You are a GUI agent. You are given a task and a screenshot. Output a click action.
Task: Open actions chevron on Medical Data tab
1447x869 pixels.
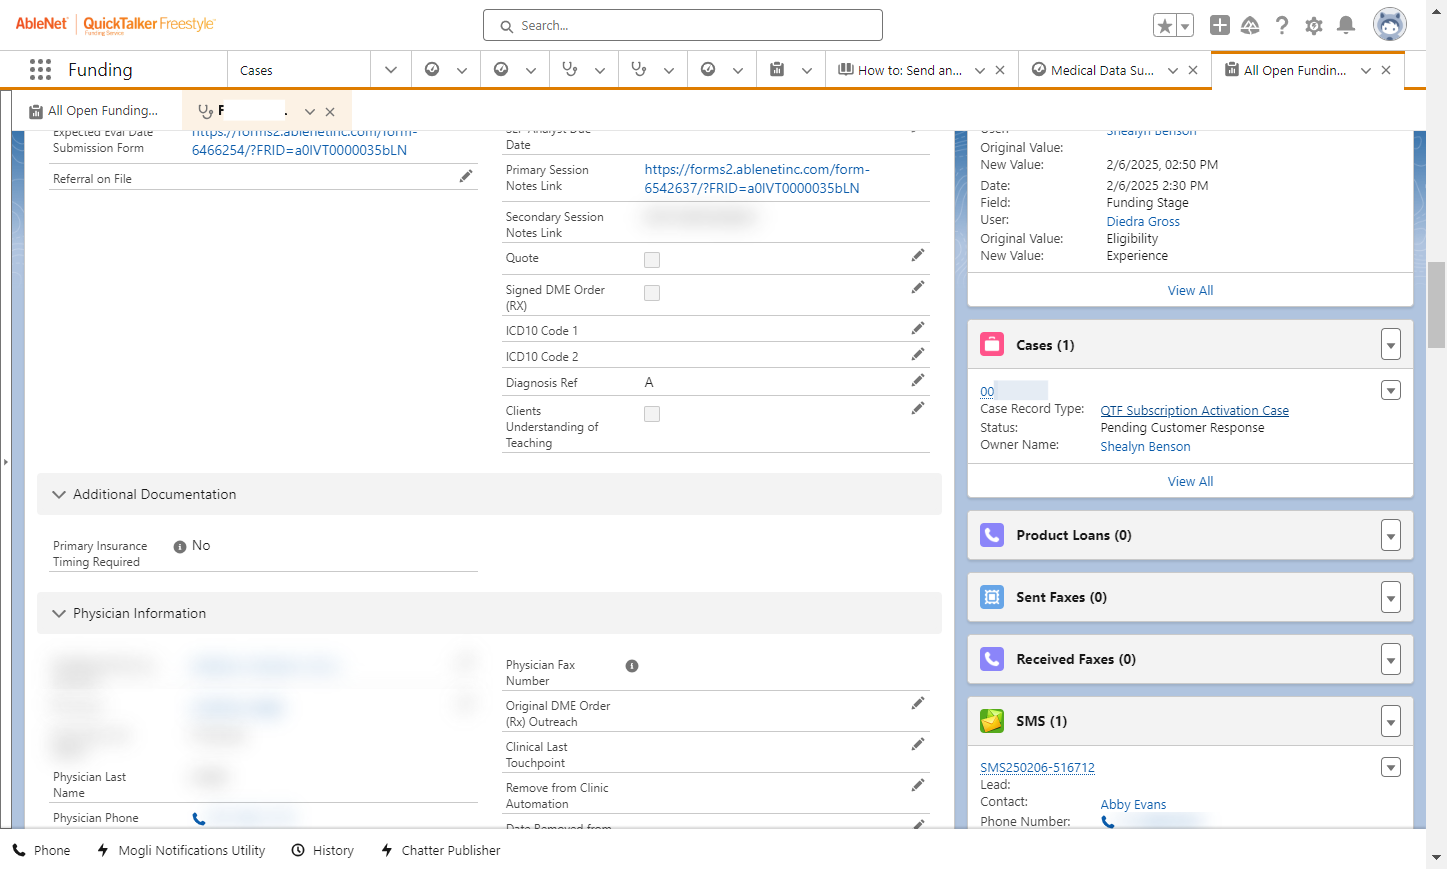(x=1173, y=70)
